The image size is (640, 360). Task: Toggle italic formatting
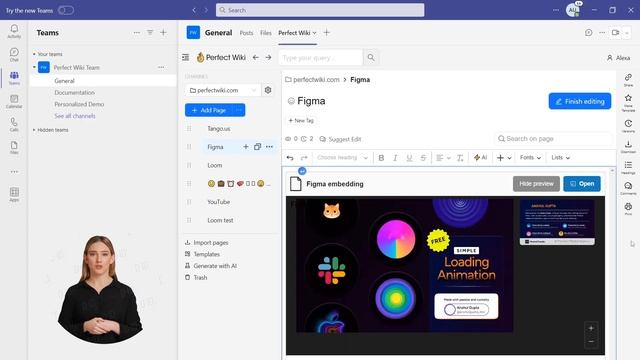coord(395,158)
